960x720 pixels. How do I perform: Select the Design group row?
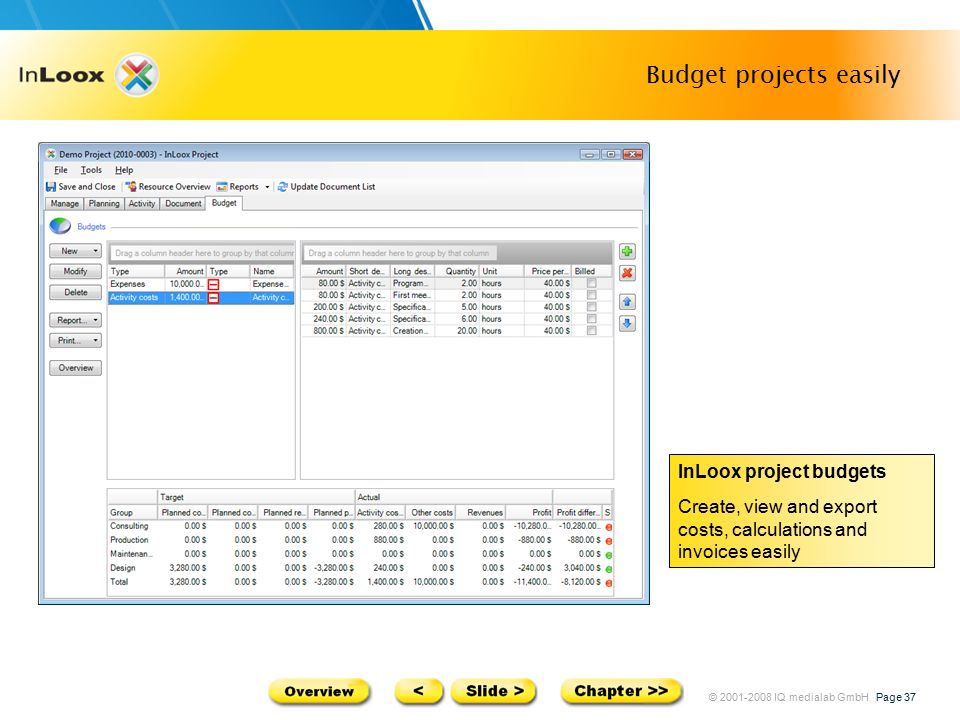360,569
